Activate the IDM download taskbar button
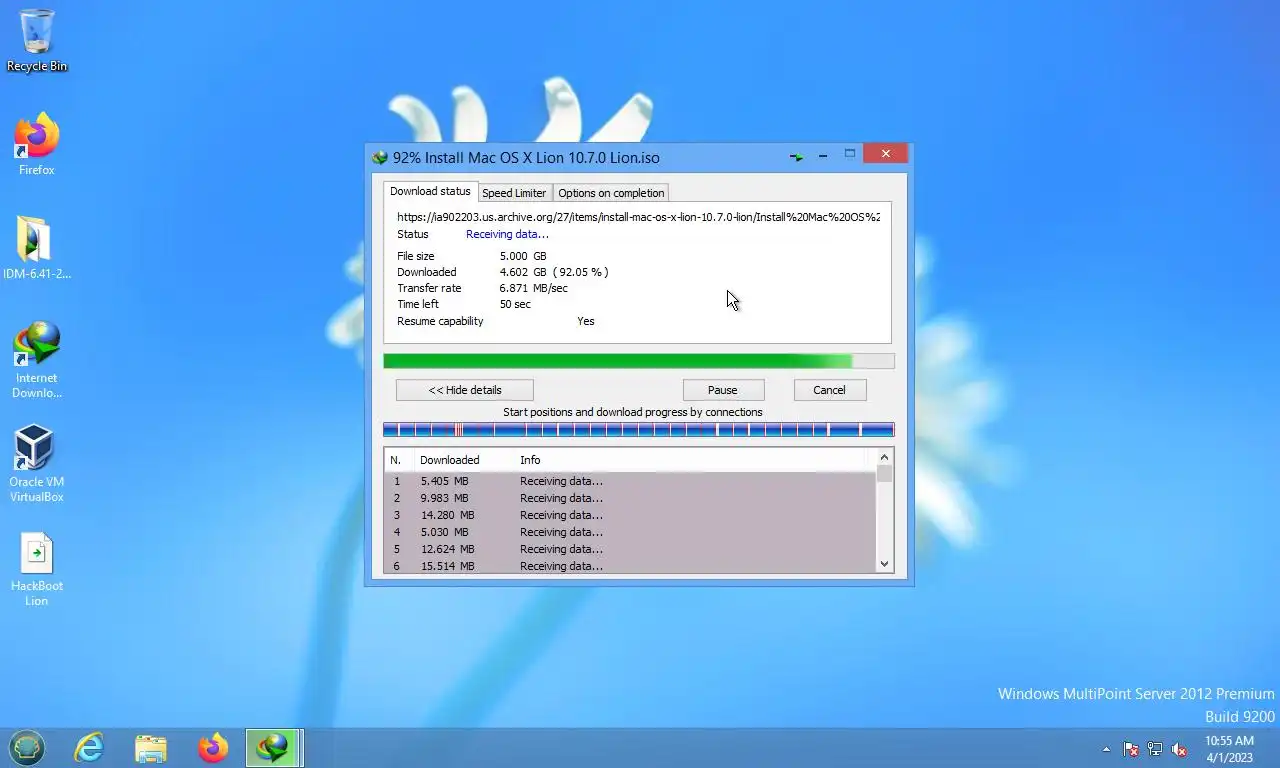 point(274,747)
